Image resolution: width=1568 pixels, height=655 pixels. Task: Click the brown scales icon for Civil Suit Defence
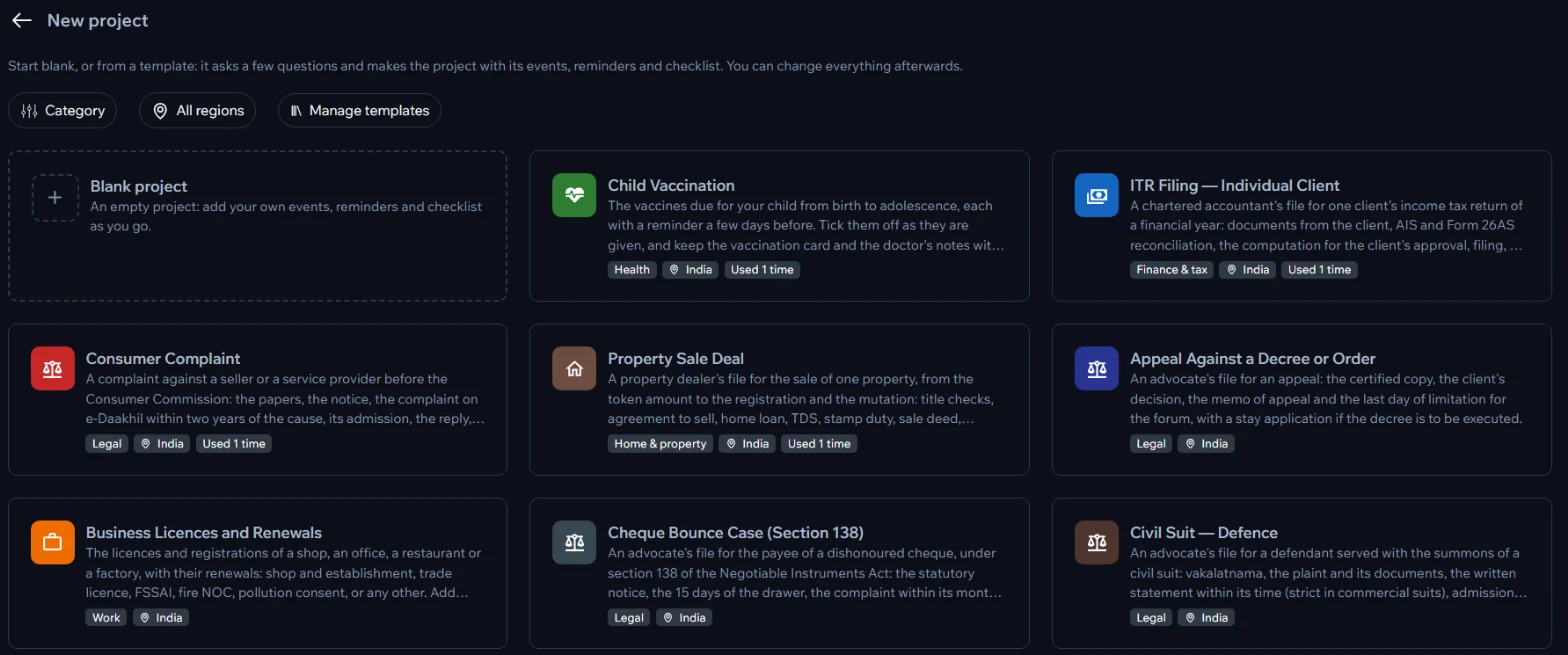[1096, 542]
